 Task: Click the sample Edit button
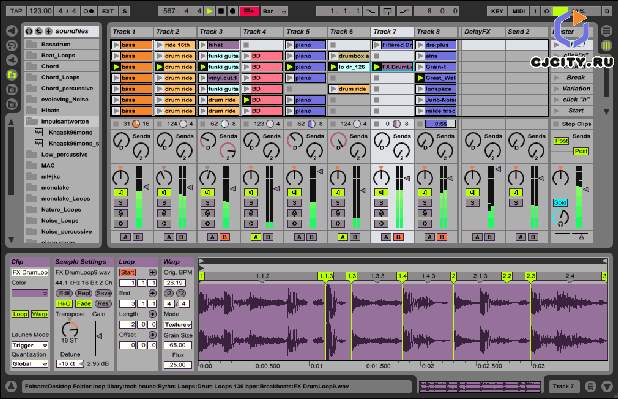(64, 293)
